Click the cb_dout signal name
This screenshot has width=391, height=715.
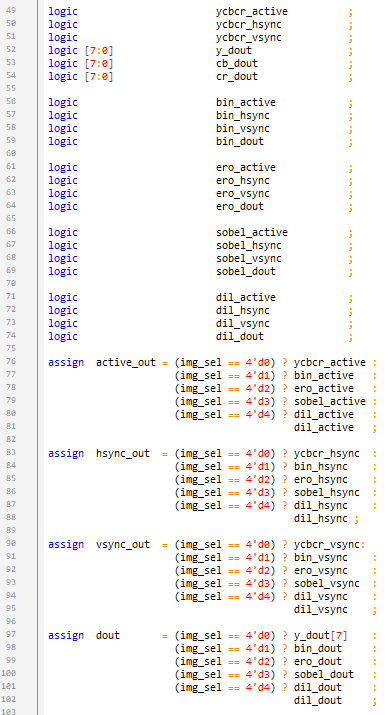click(x=237, y=63)
